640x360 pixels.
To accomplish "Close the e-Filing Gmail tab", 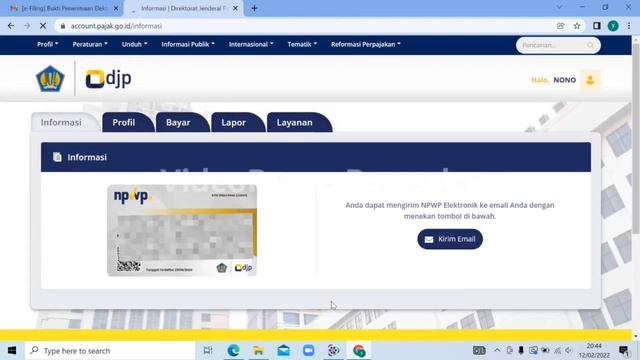I will pyautogui.click(x=116, y=8).
